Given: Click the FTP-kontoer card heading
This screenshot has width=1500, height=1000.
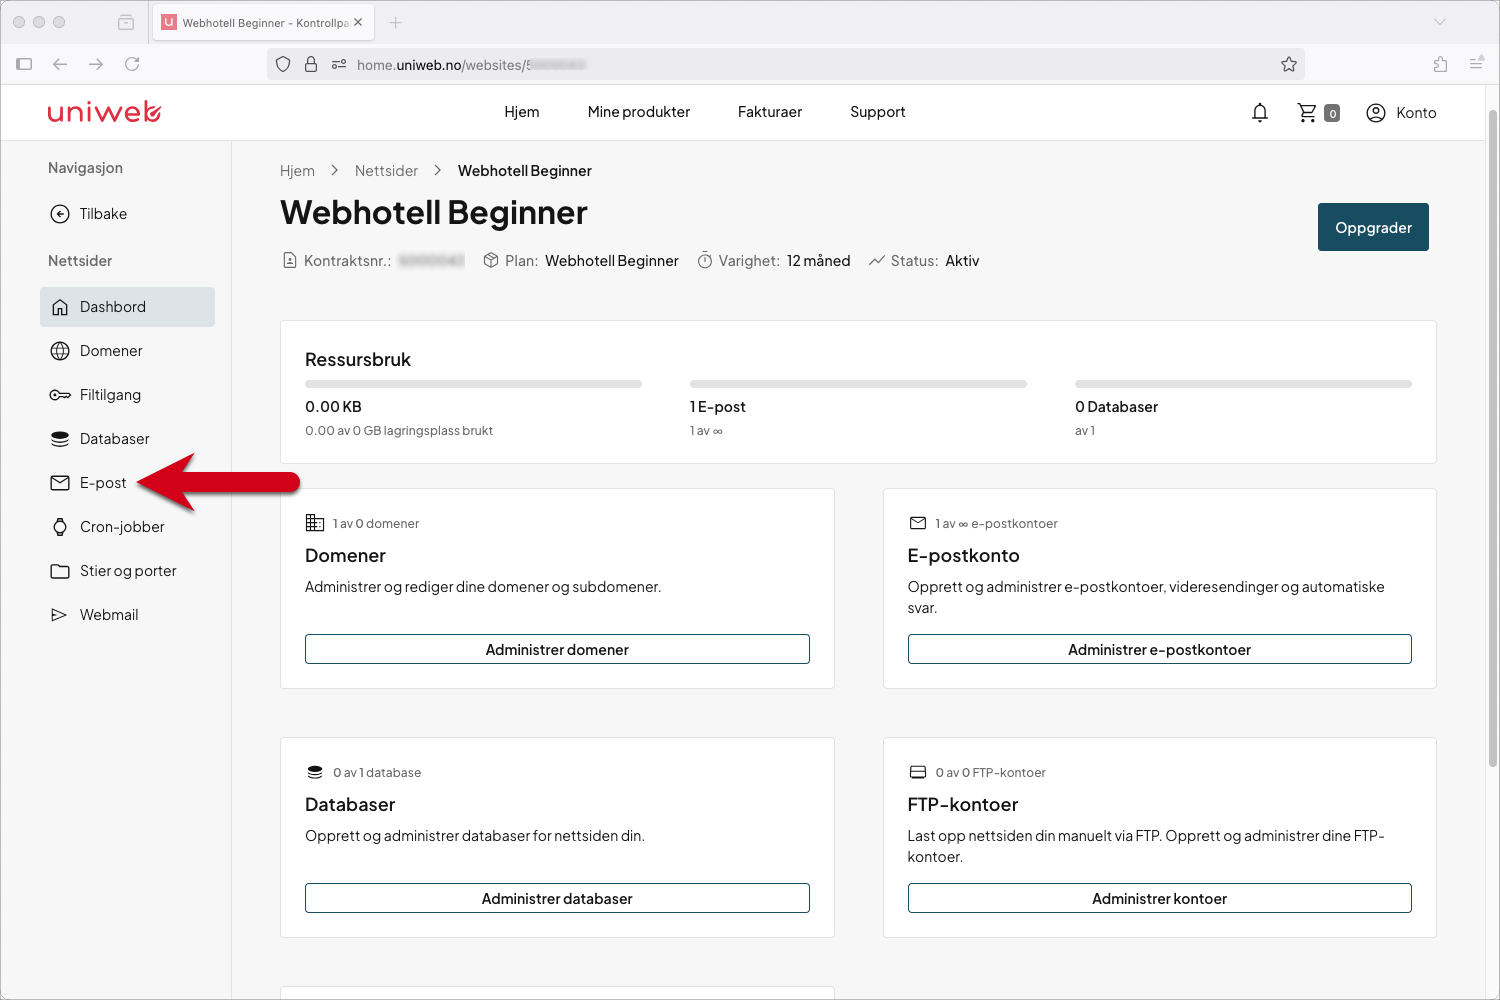Looking at the screenshot, I should (x=962, y=805).
